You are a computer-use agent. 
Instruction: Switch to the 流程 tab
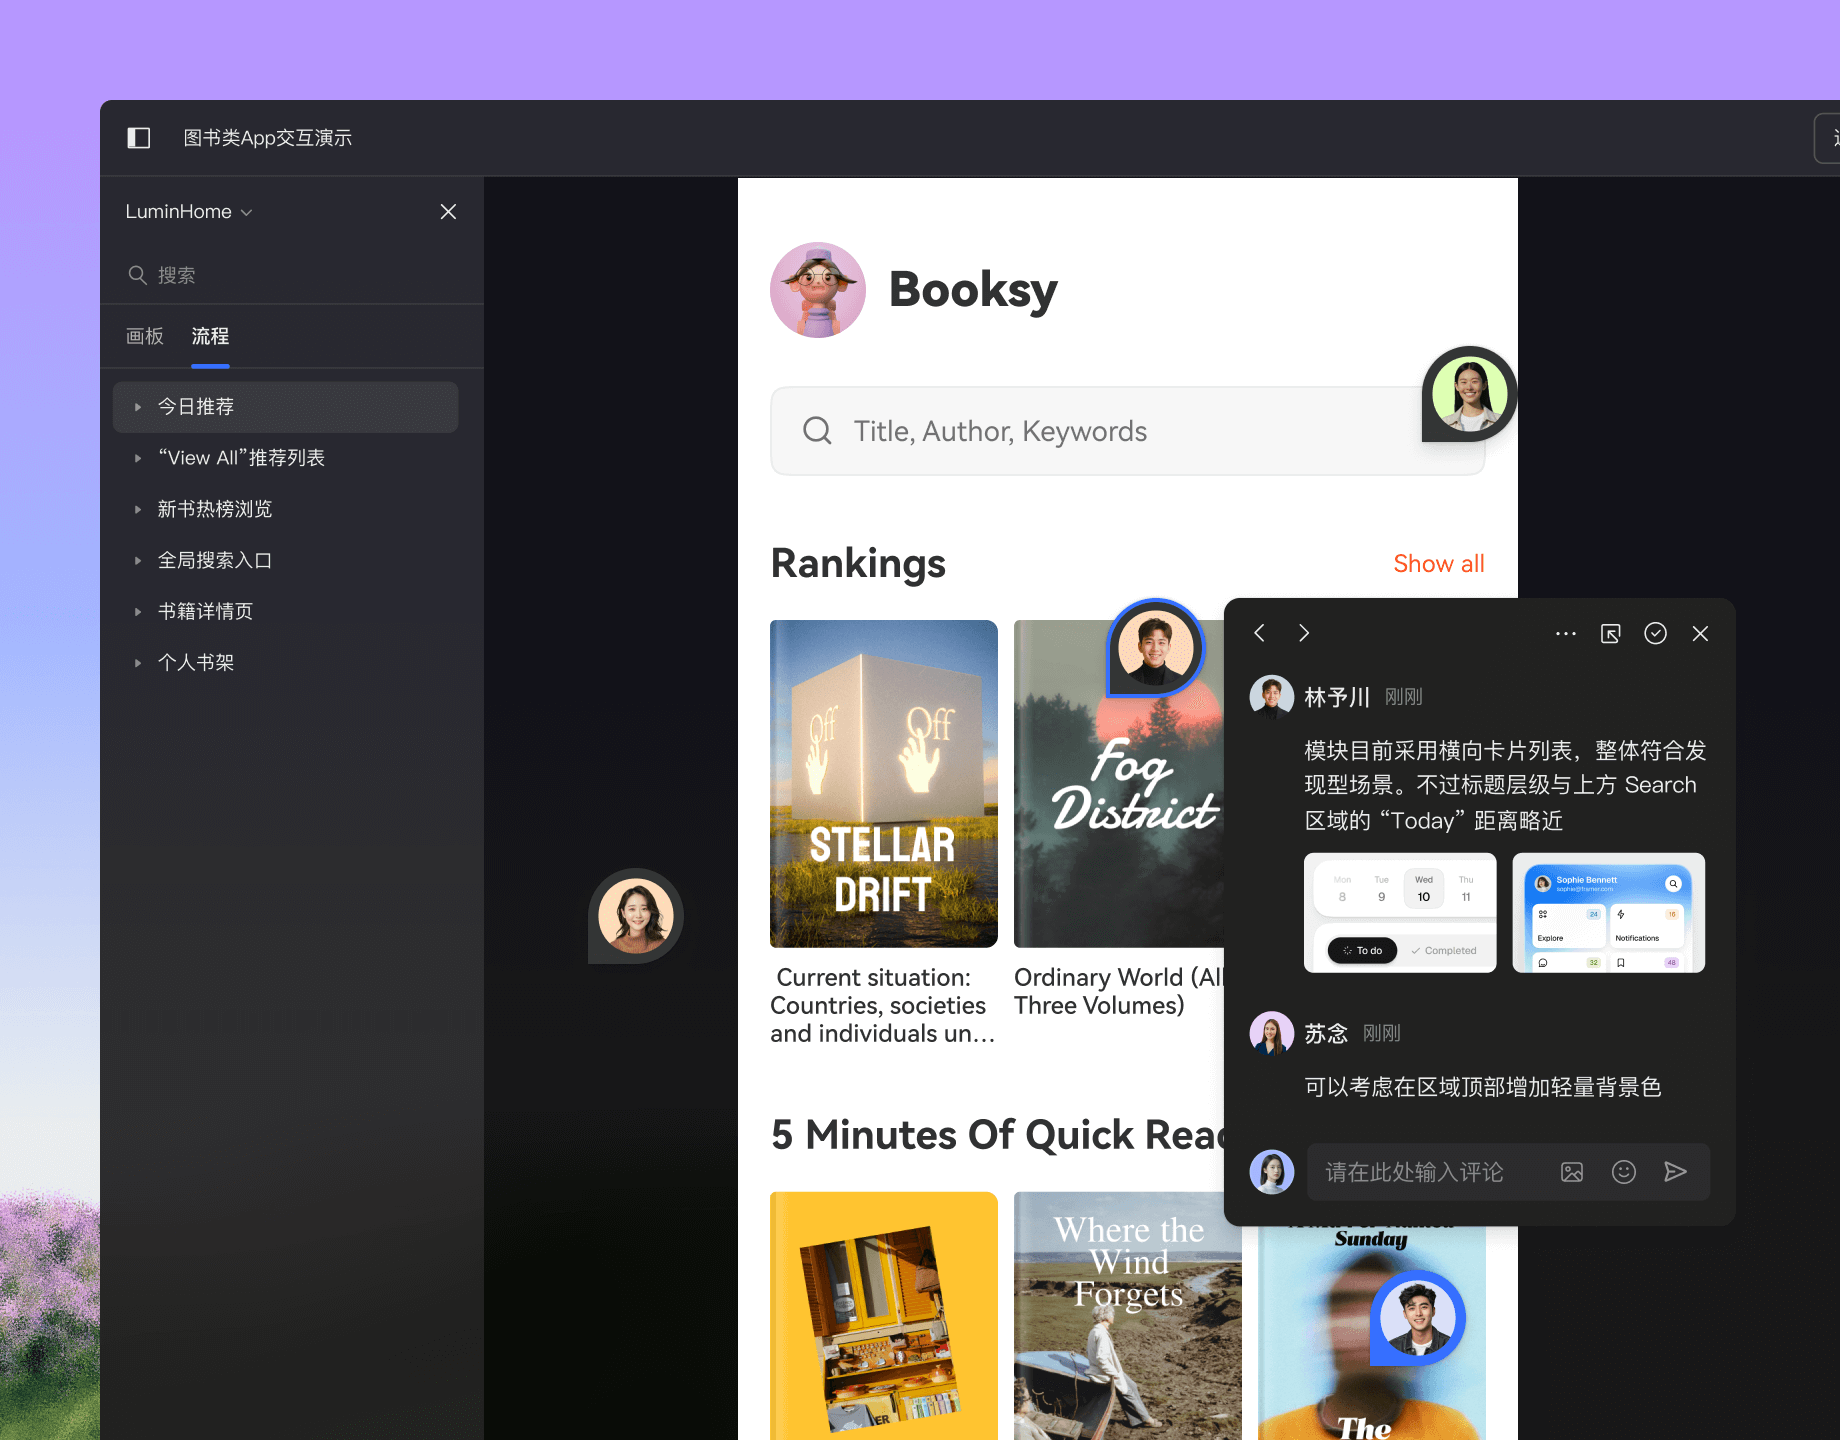click(x=210, y=336)
